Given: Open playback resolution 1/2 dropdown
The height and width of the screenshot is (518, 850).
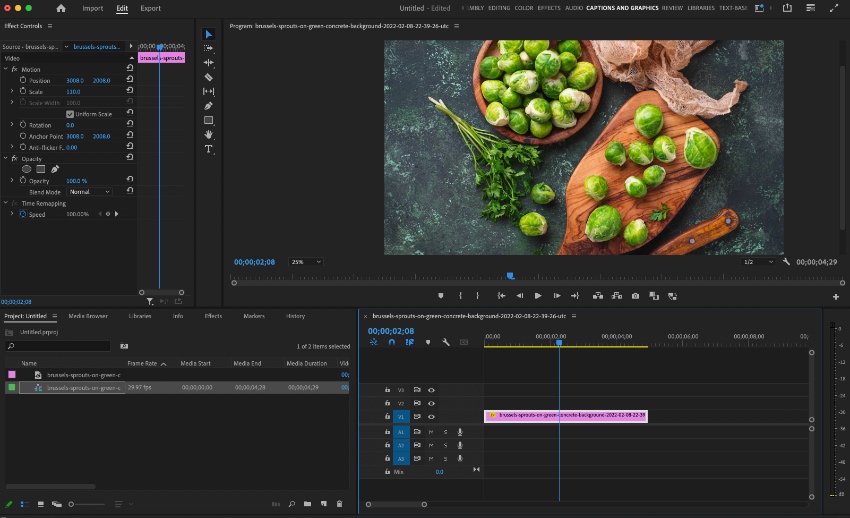Looking at the screenshot, I should 758,262.
